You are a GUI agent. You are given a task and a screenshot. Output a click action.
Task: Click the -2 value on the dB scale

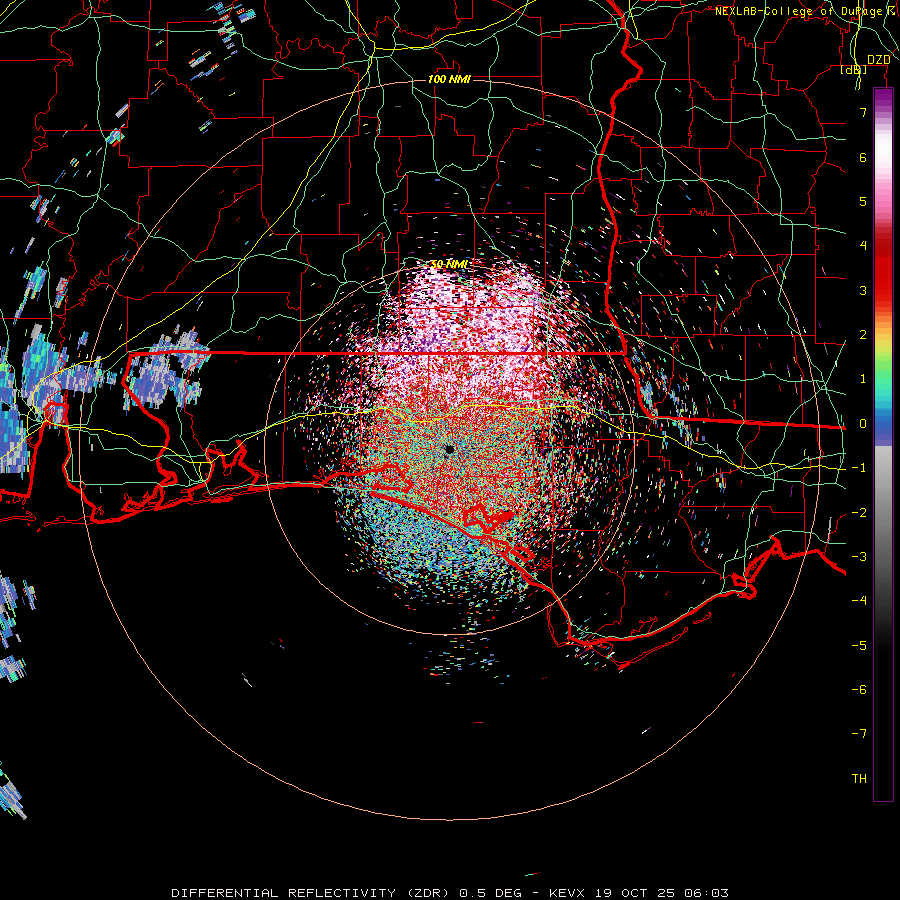click(x=859, y=513)
